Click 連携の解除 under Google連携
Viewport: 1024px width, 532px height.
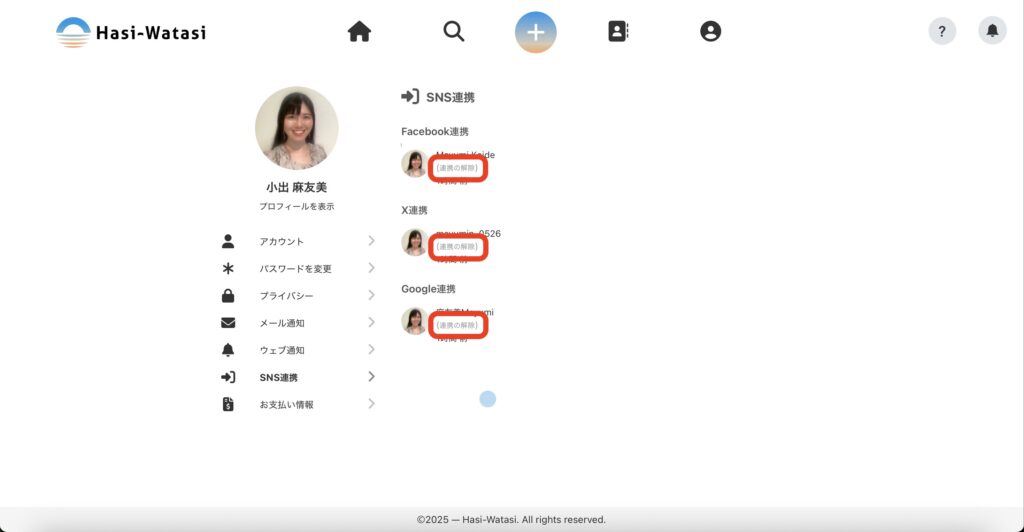point(458,325)
